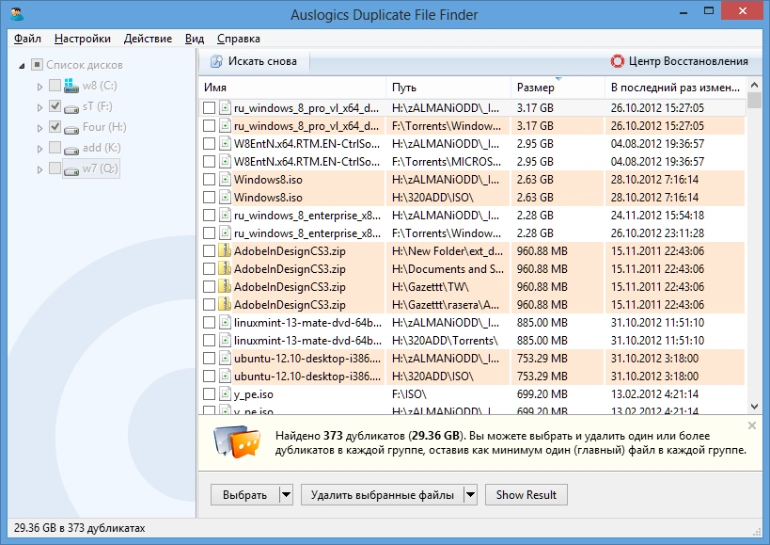Click the results scrollbar up arrow

point(754,85)
